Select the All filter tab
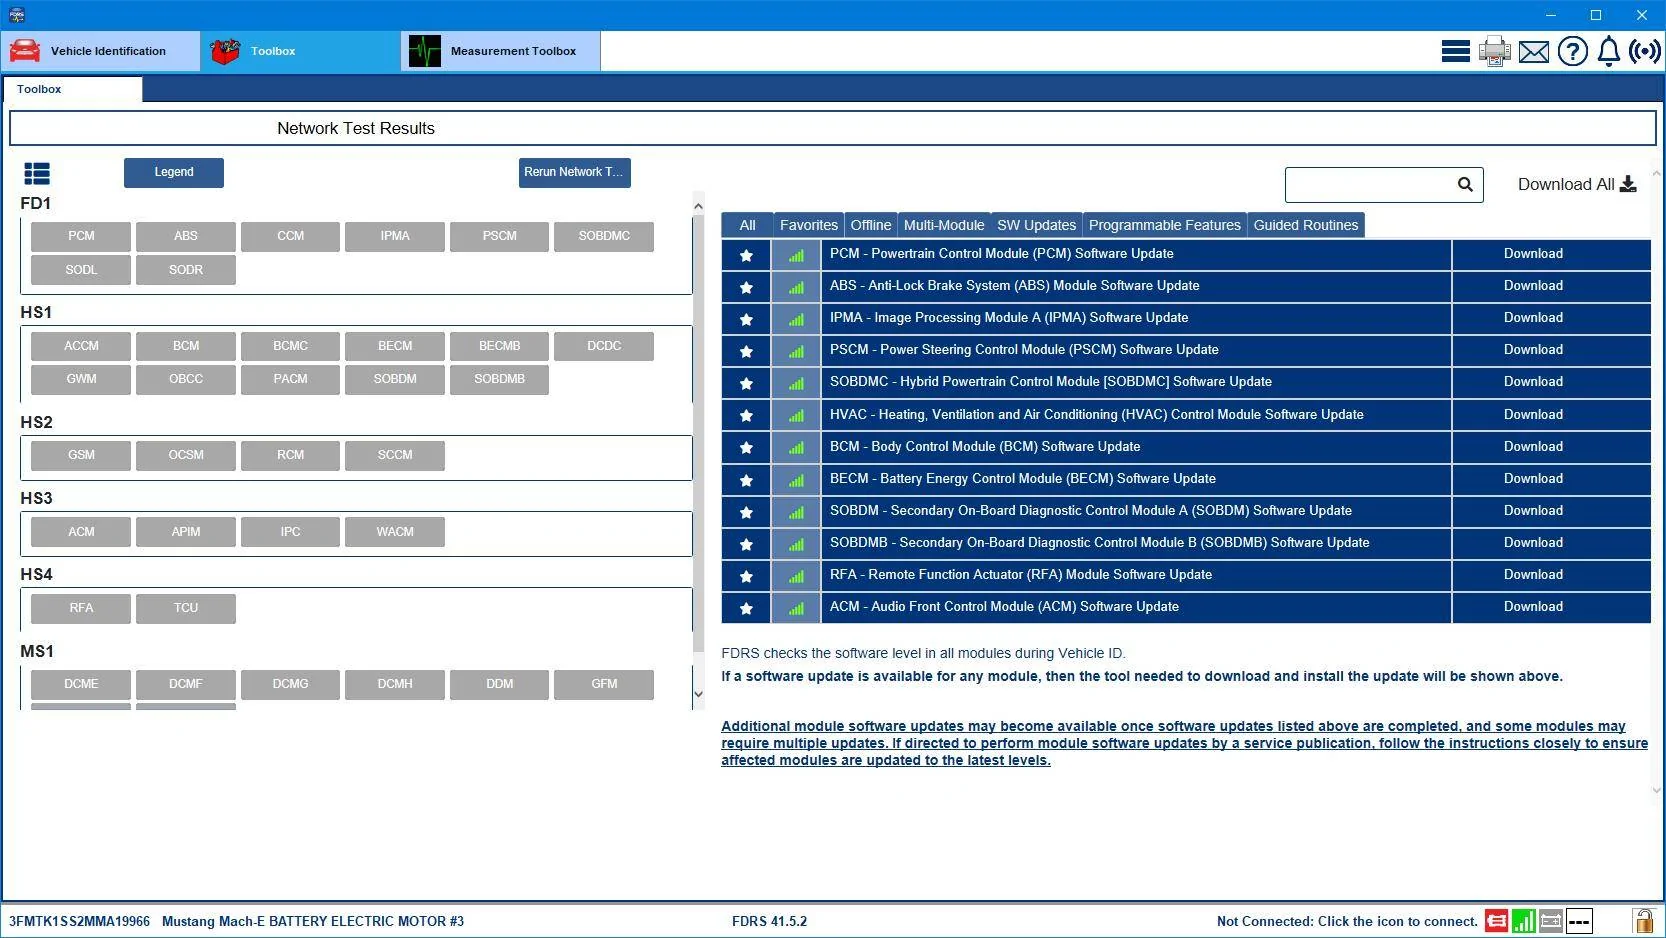The height and width of the screenshot is (938, 1666). point(747,225)
